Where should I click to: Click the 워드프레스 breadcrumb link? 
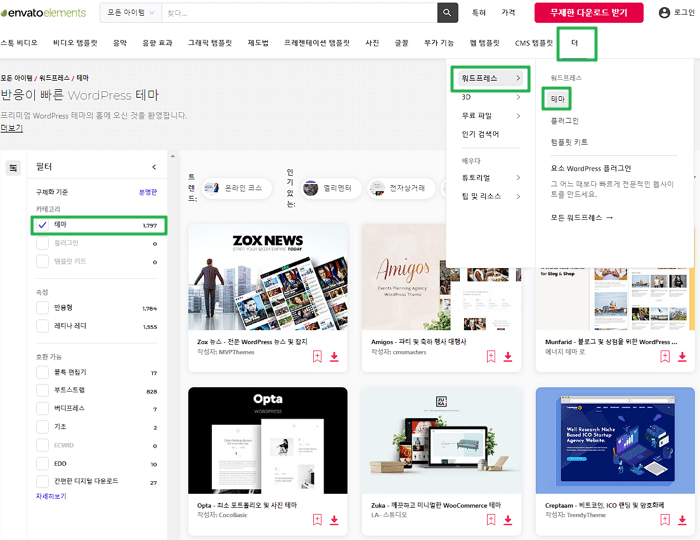(x=54, y=78)
